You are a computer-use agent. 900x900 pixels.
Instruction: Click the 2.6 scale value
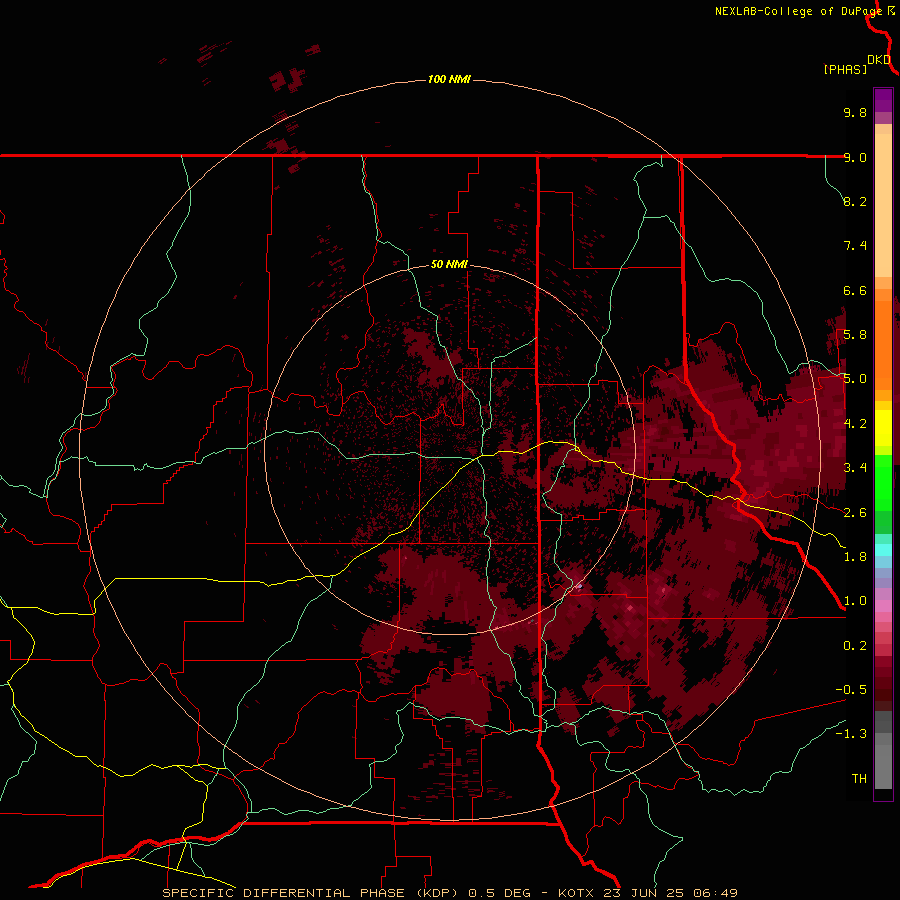point(855,513)
